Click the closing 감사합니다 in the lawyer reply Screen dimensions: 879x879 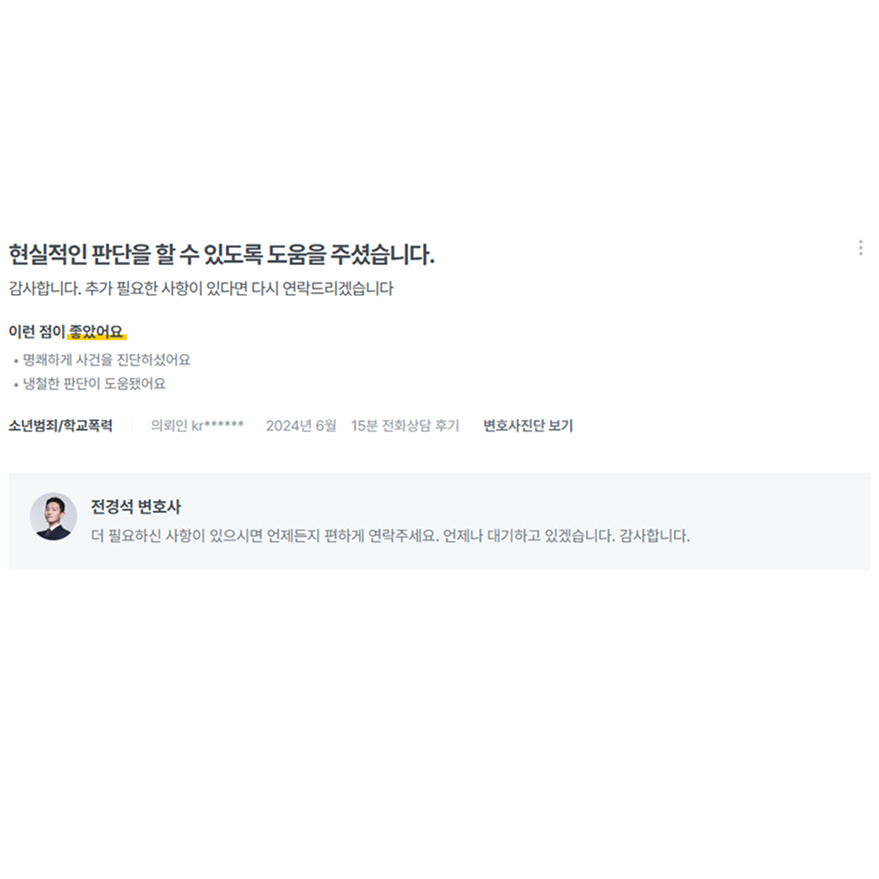click(654, 536)
